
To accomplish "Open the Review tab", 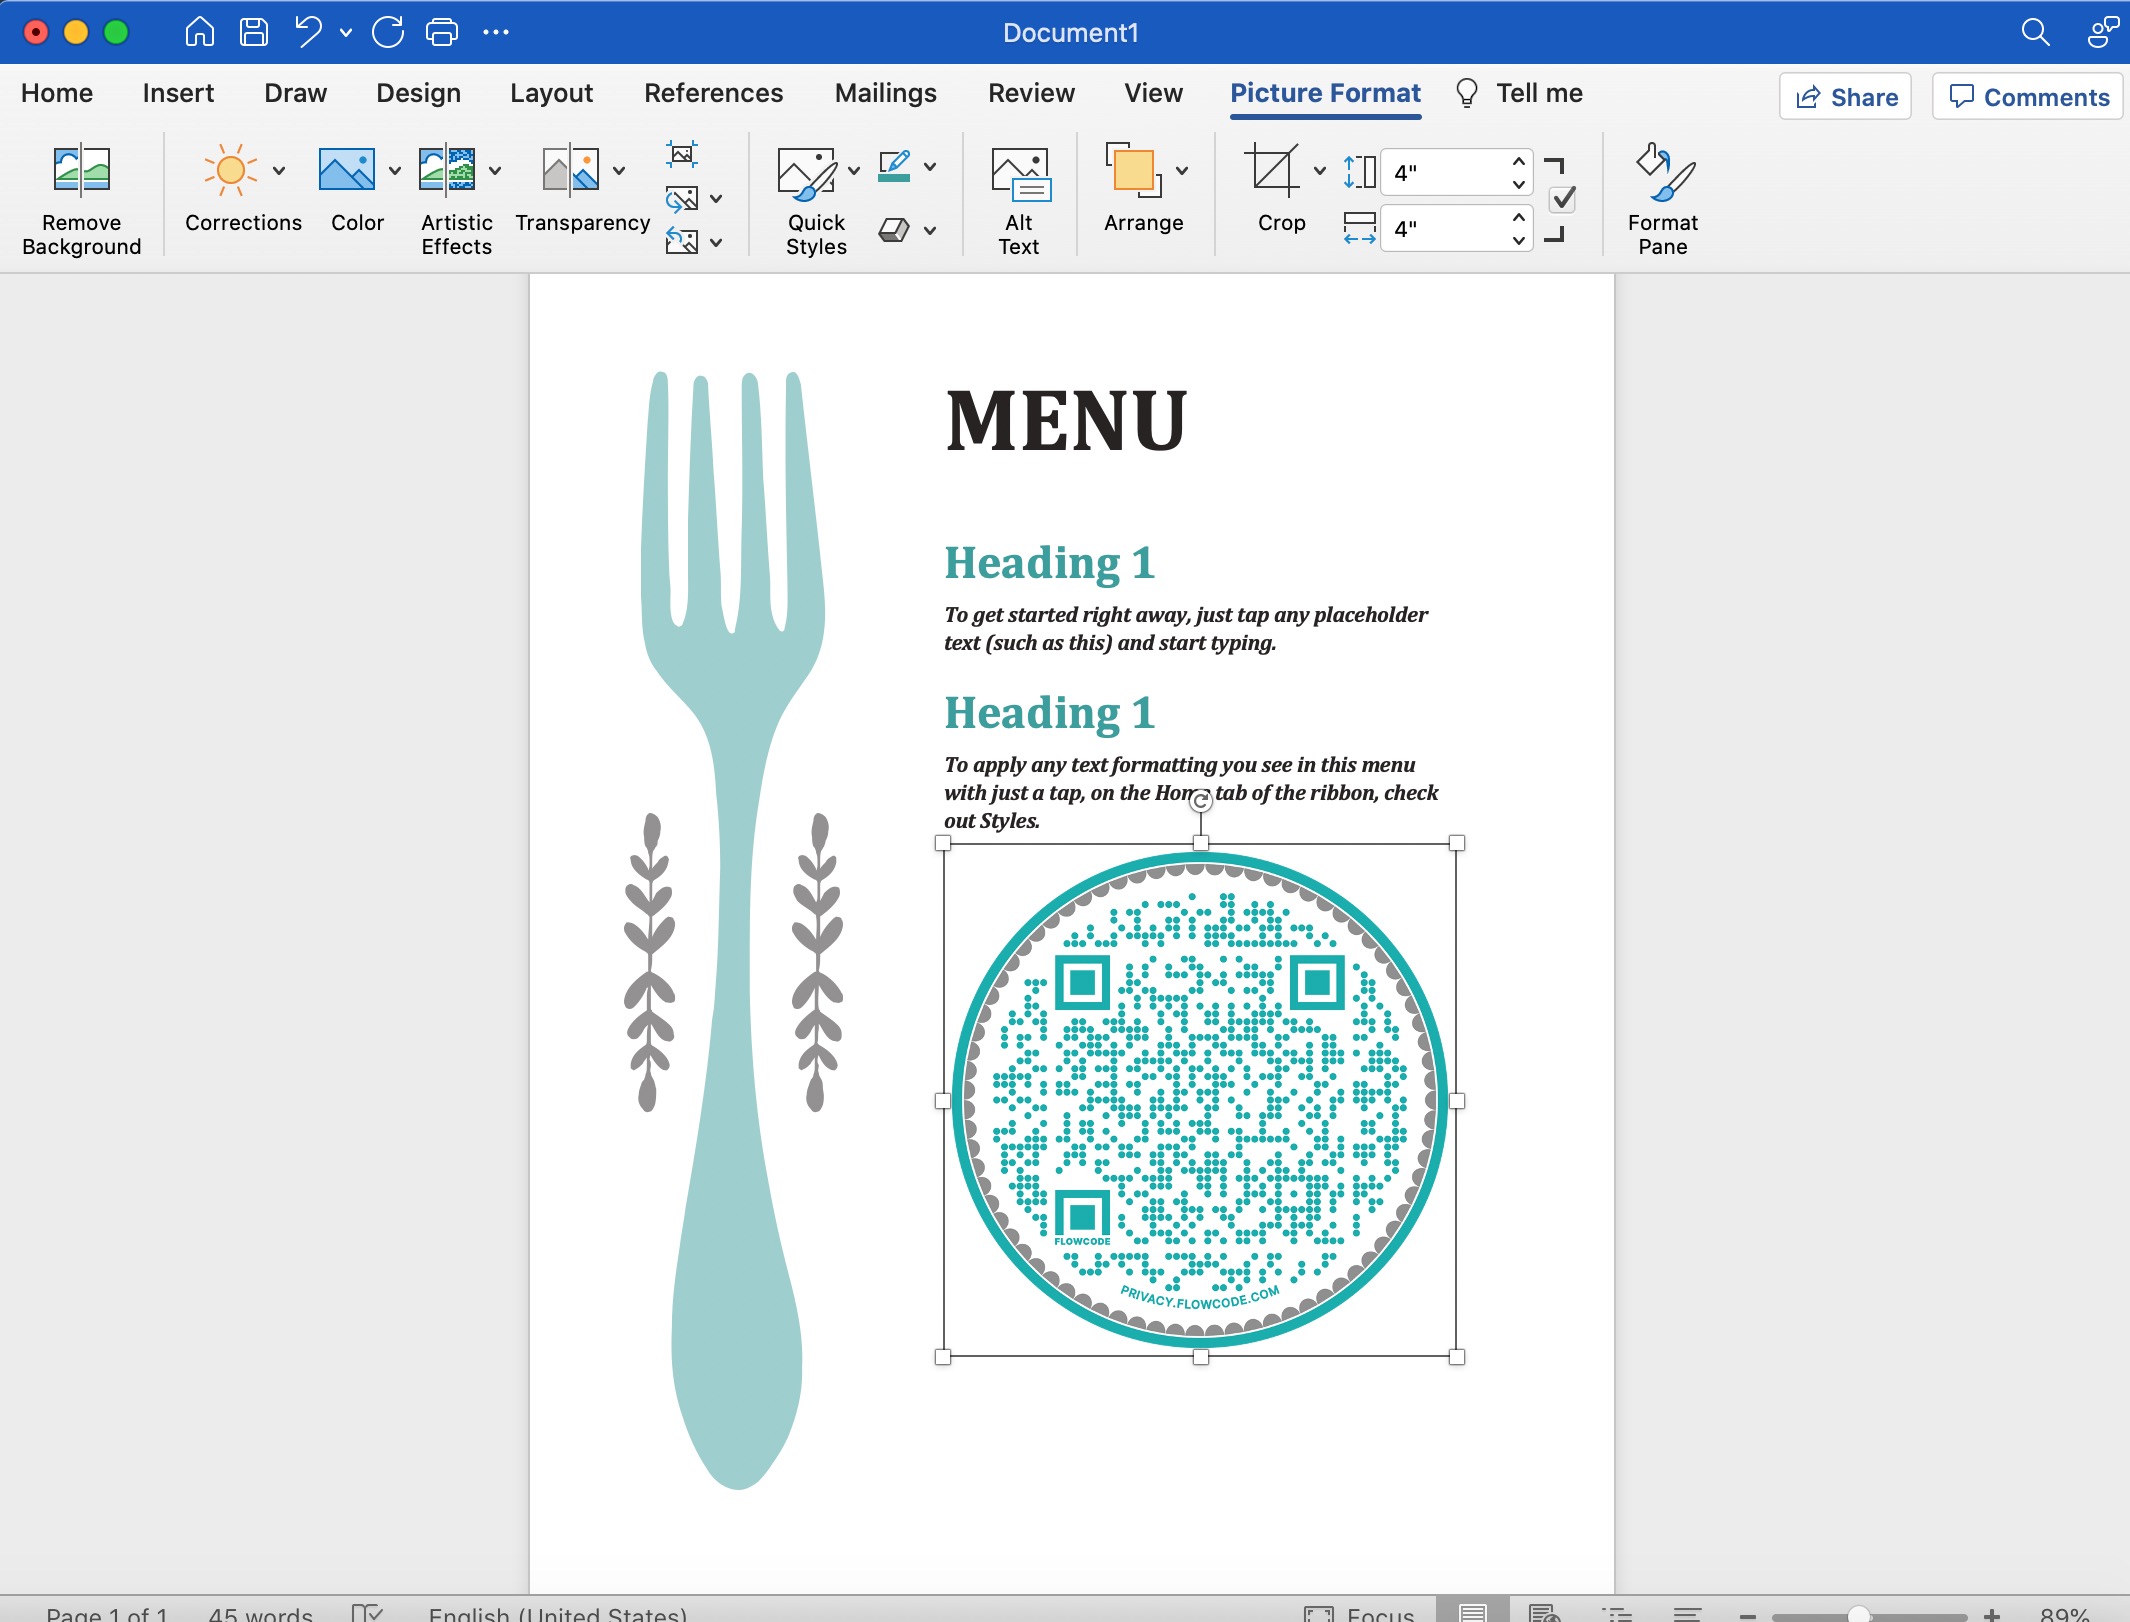I will (1031, 93).
